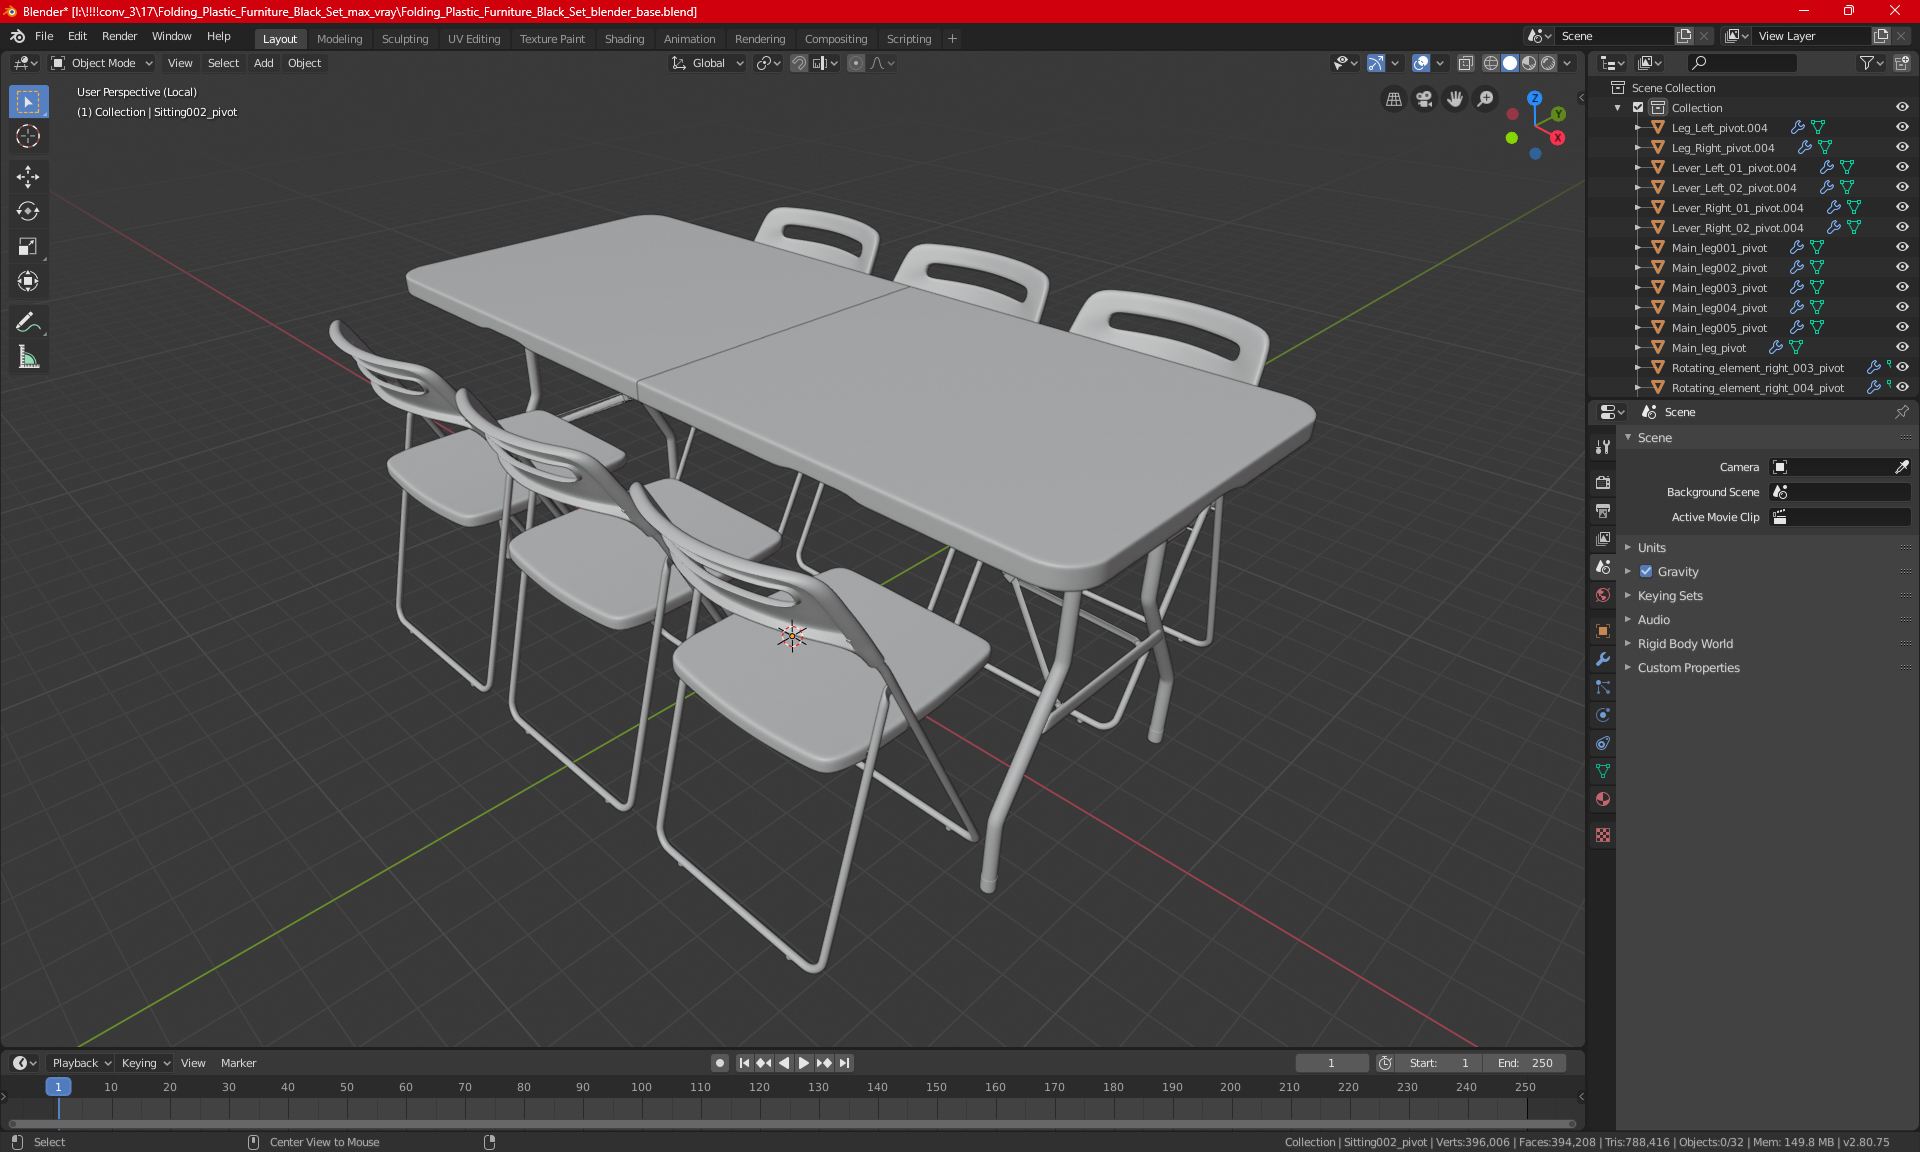1920x1152 pixels.
Task: Expand the Rigid Body World panel
Action: click(x=1684, y=644)
